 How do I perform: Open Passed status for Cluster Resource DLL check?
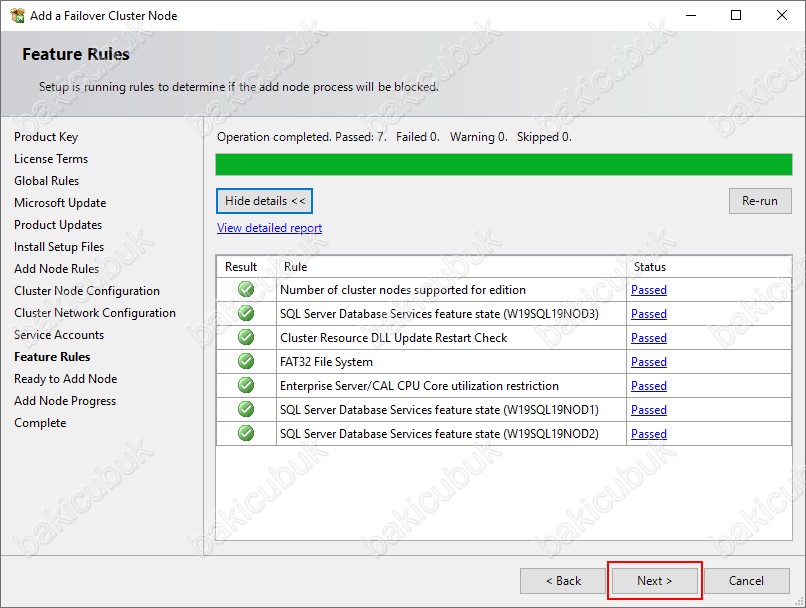(x=649, y=338)
